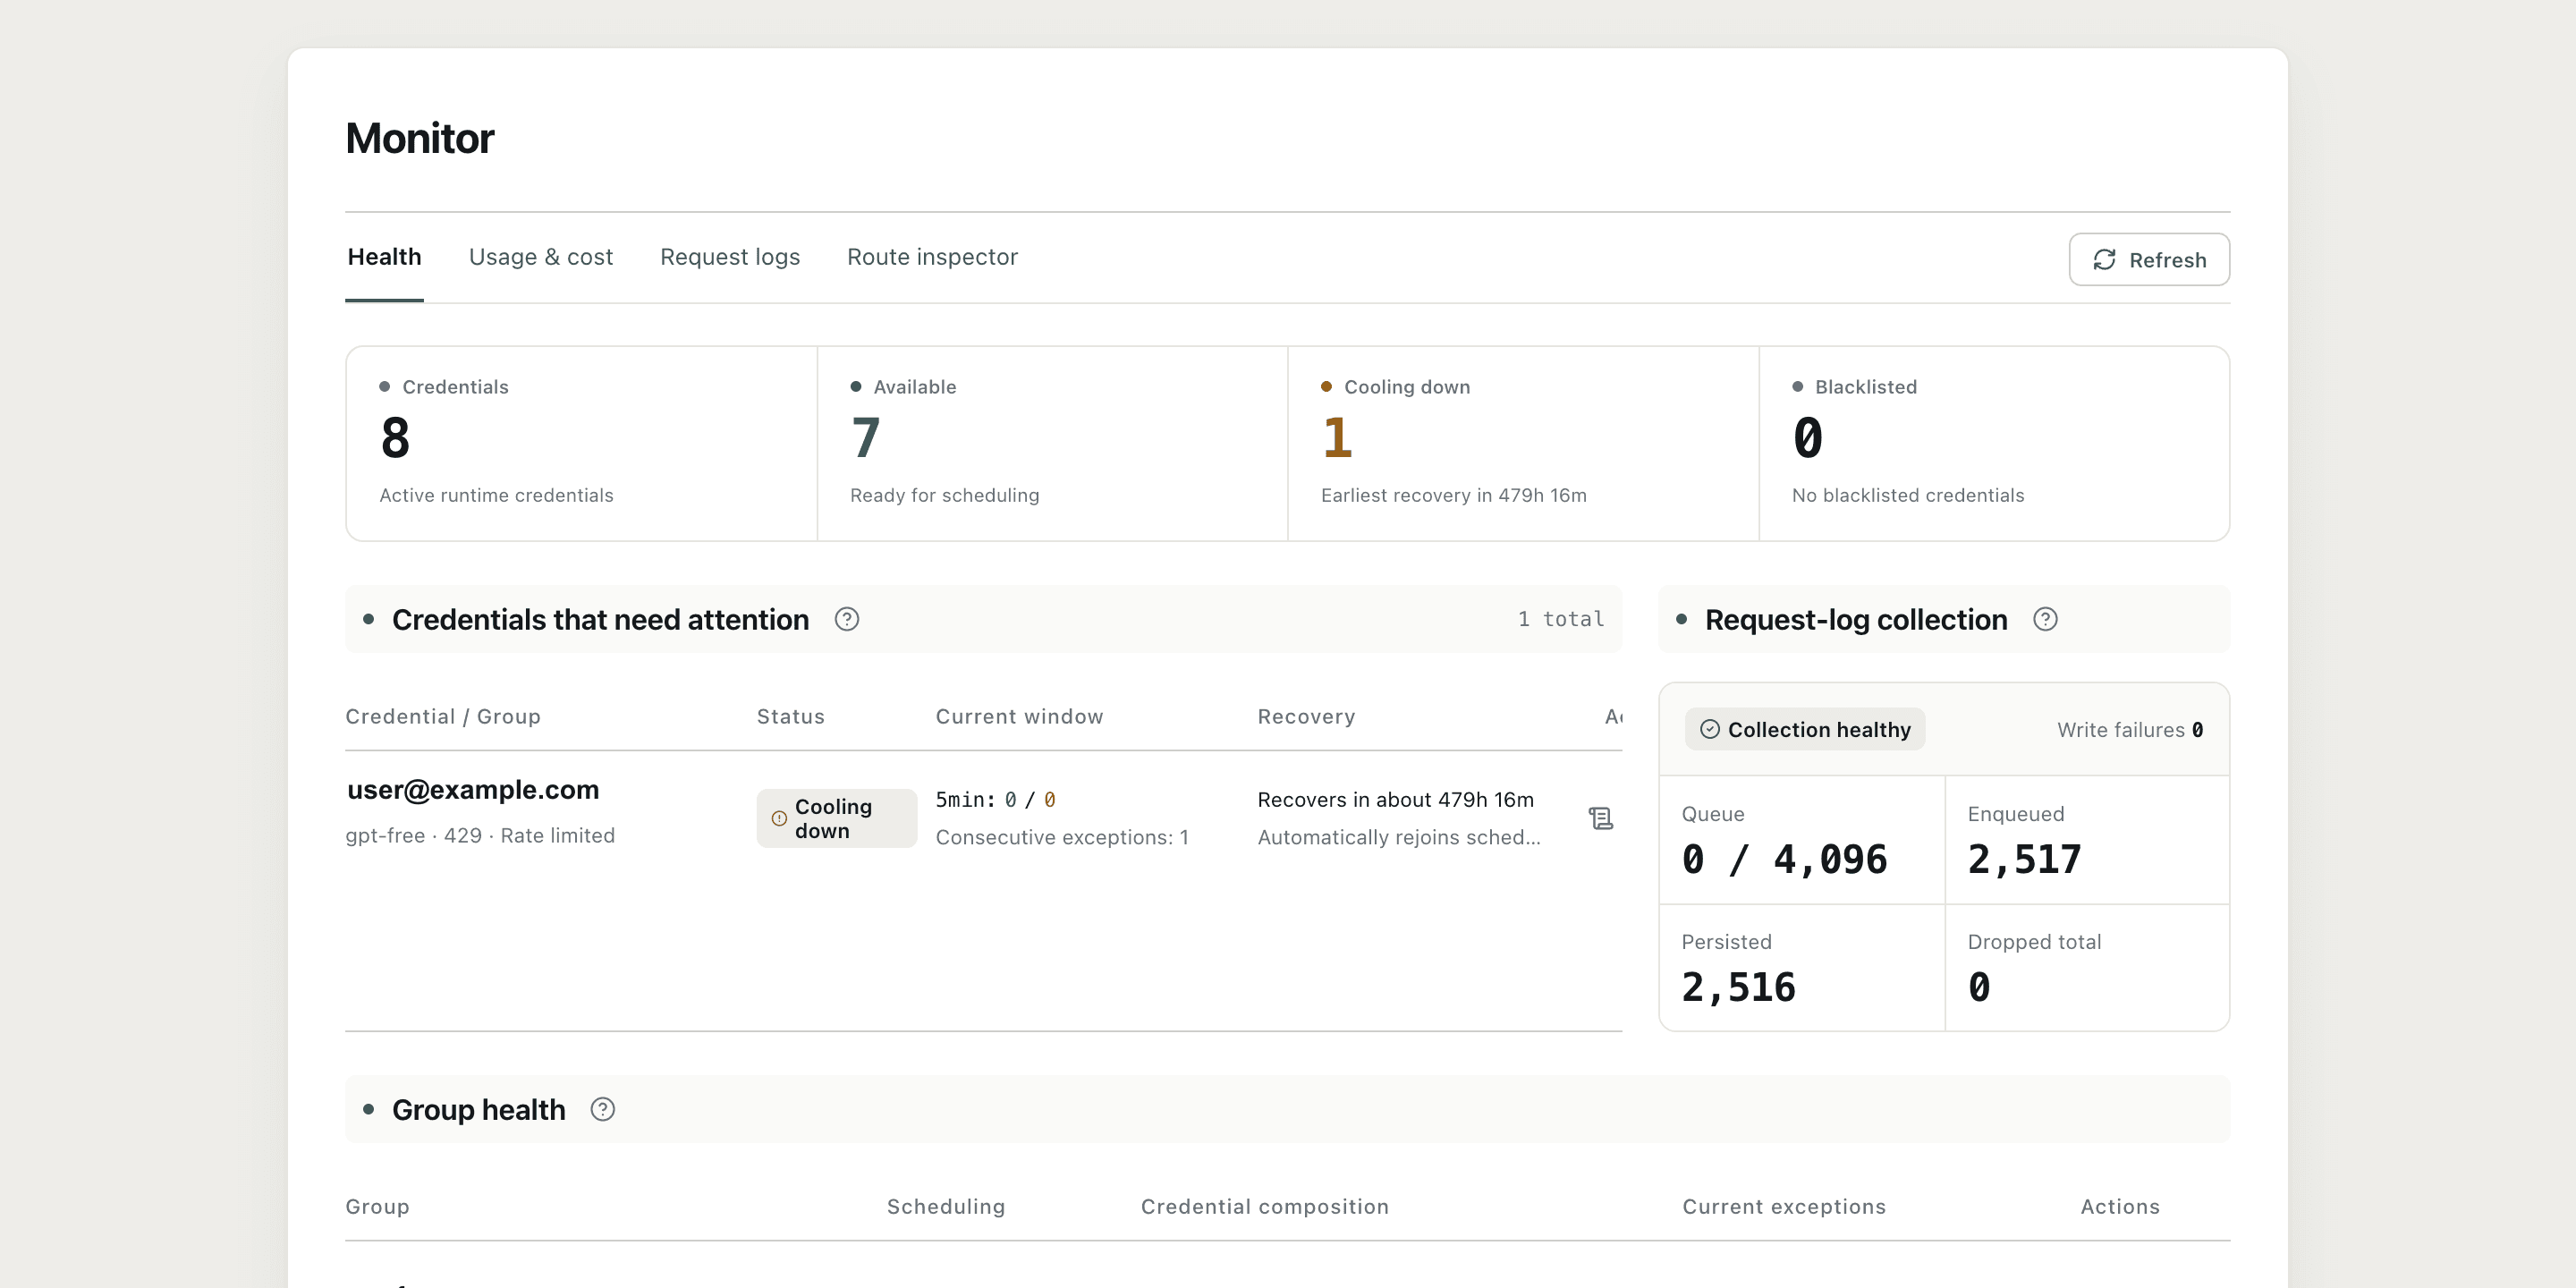Open help for Credentials that need attention
The height and width of the screenshot is (1288, 2576).
[x=847, y=619]
